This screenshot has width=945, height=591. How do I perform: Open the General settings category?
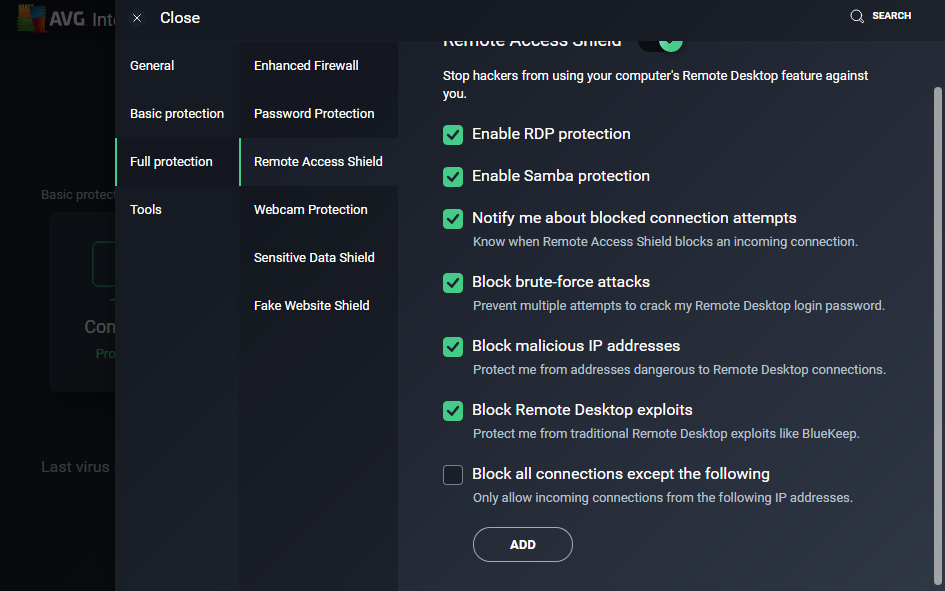152,66
